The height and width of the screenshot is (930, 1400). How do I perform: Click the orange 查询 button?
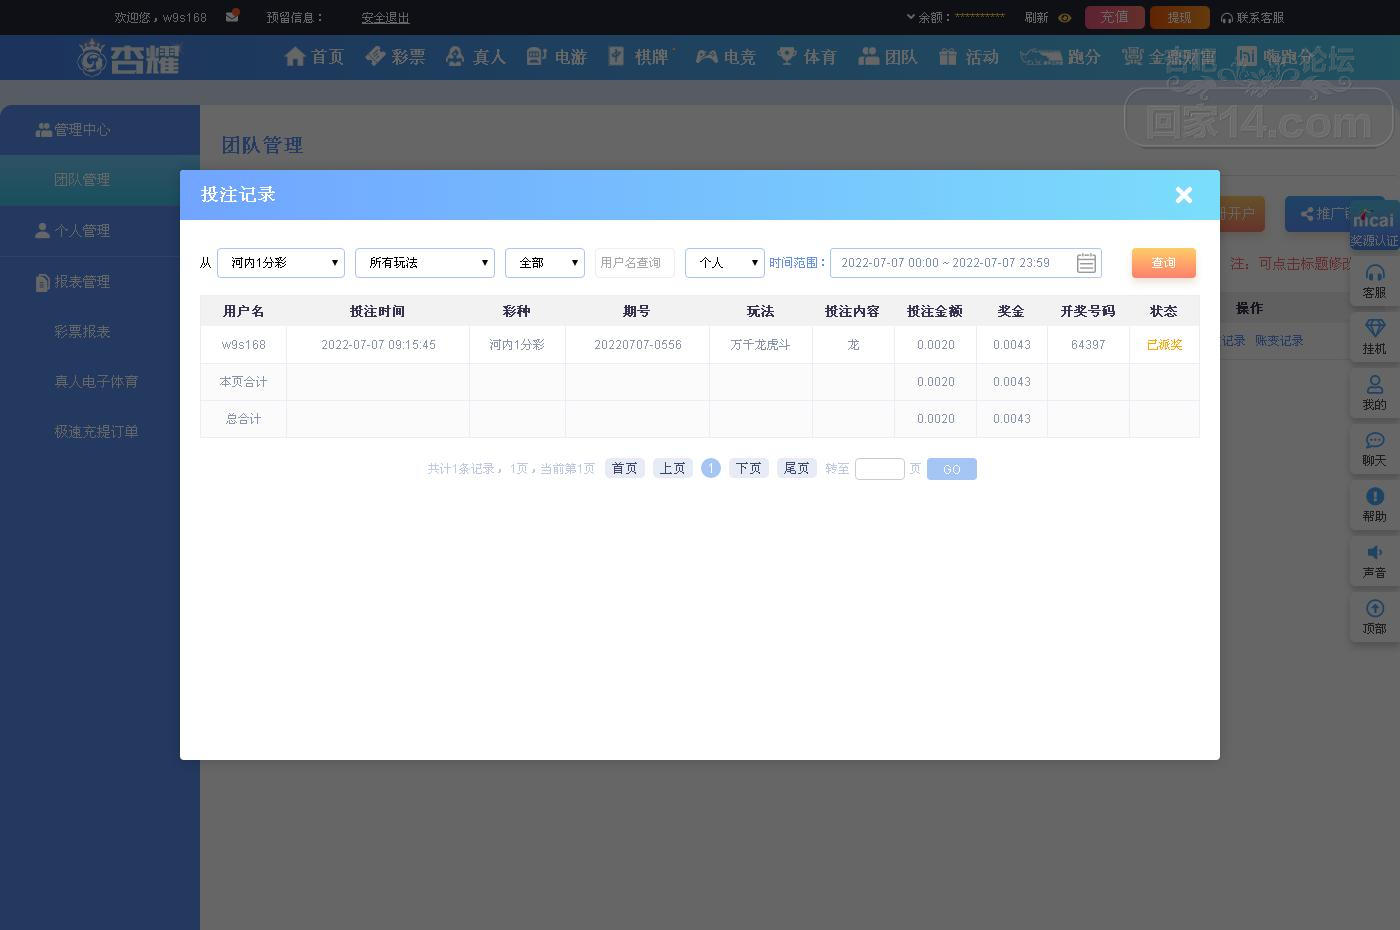click(x=1164, y=263)
